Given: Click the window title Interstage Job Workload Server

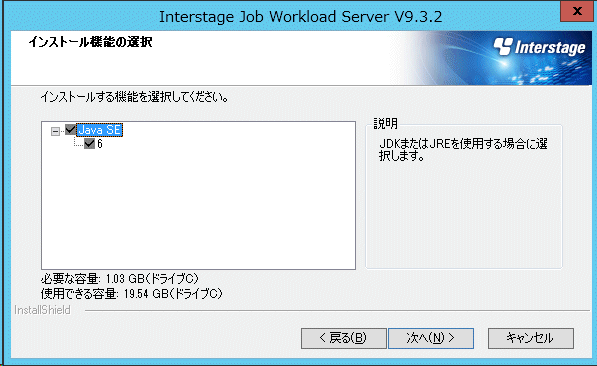Looking at the screenshot, I should [300, 17].
